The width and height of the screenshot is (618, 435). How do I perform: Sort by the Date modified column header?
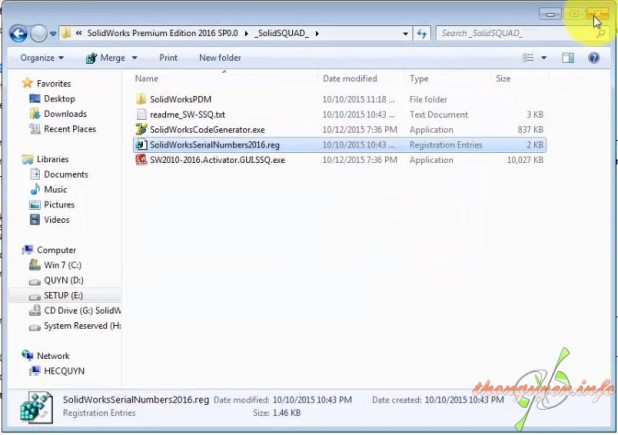click(350, 79)
